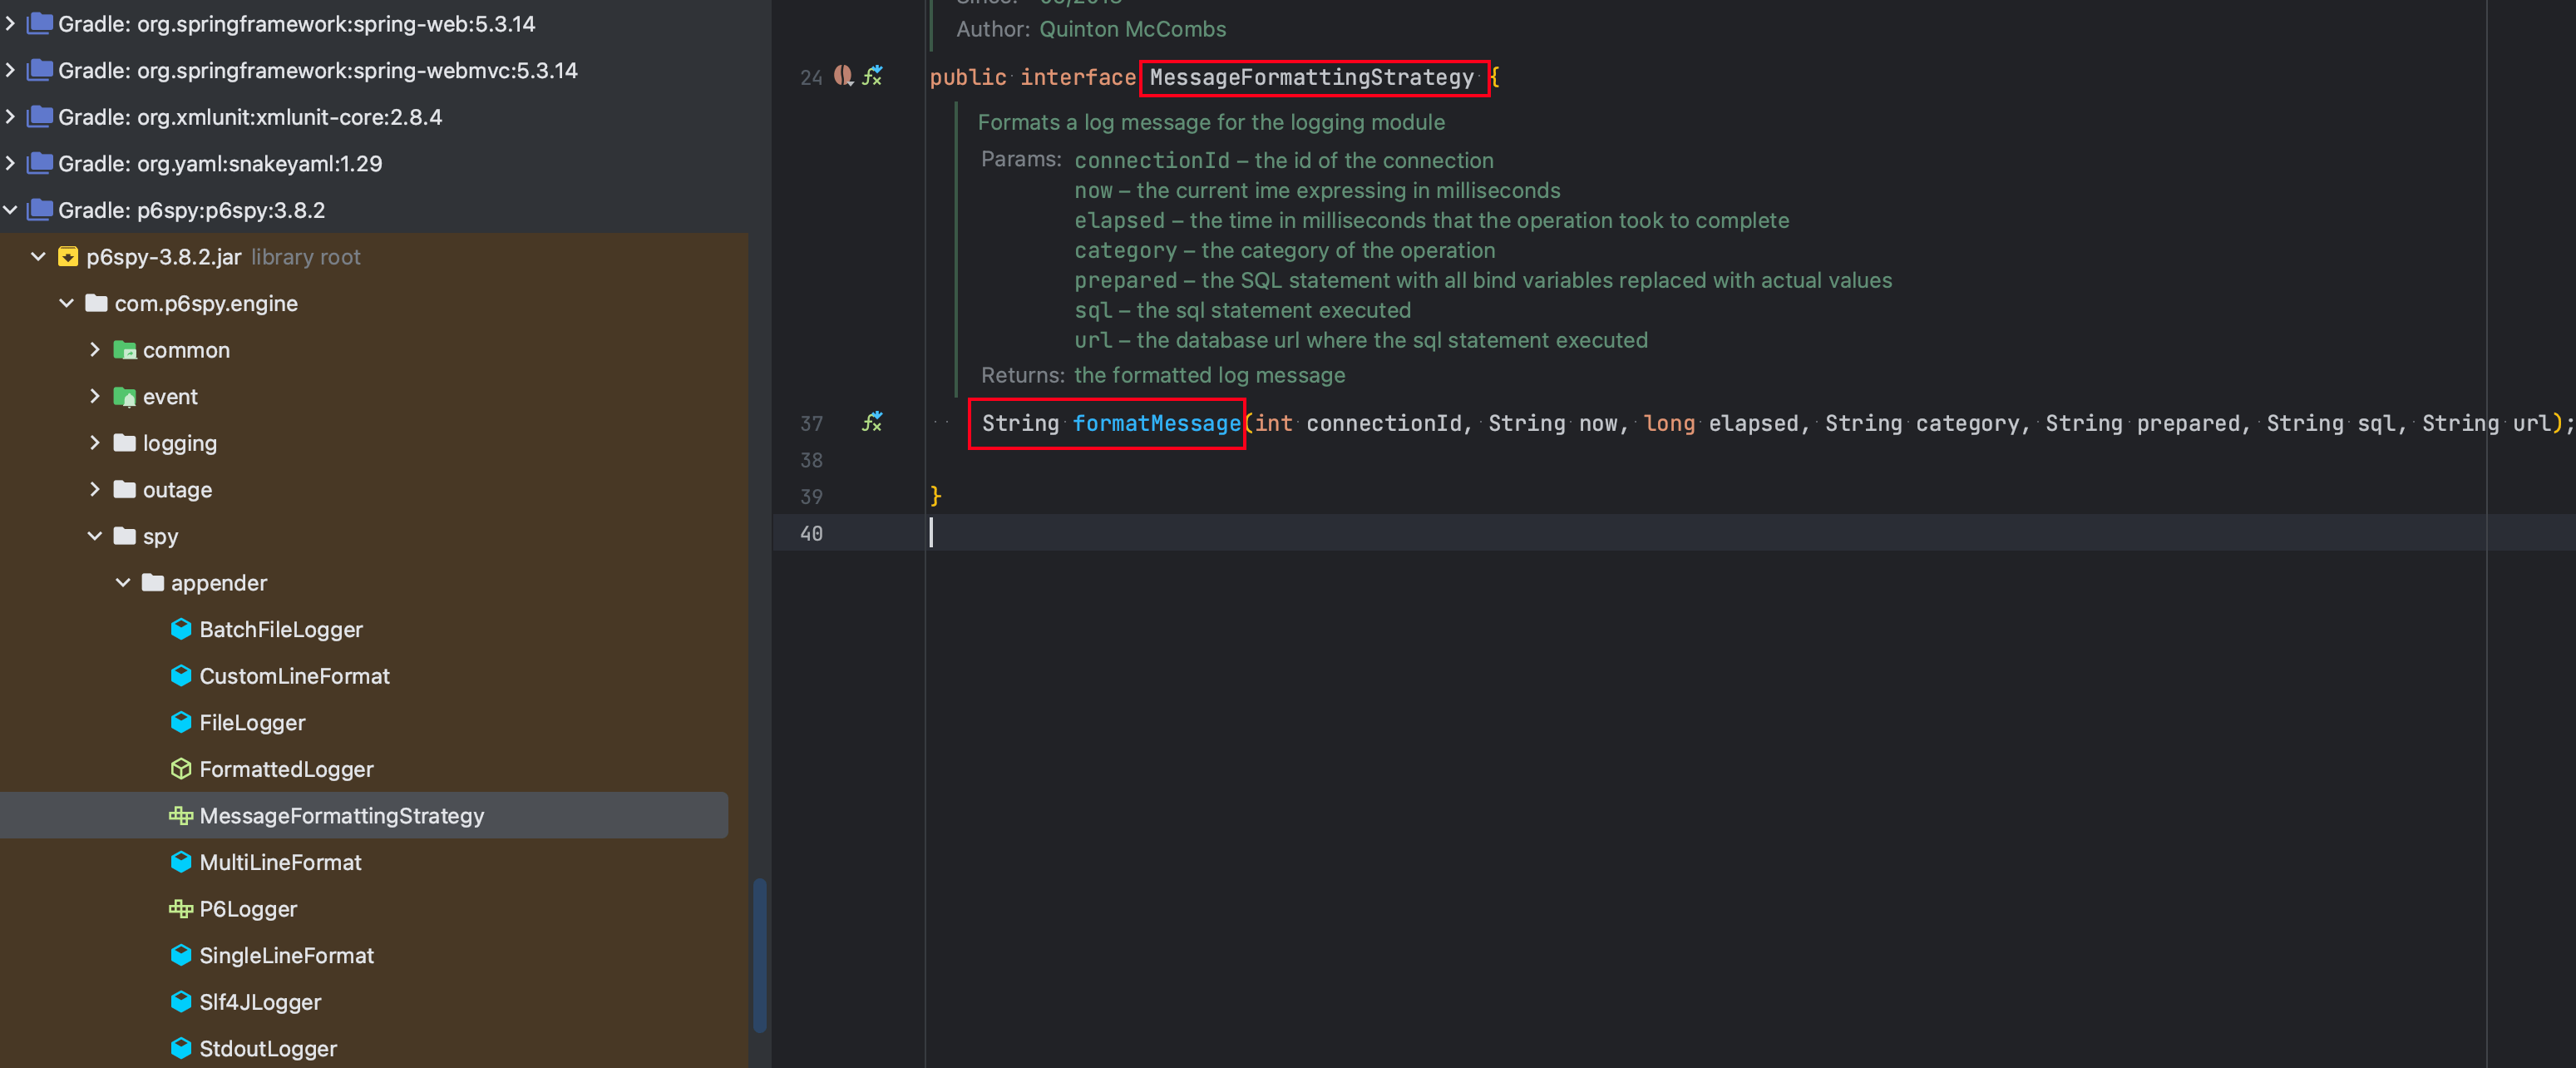The height and width of the screenshot is (1068, 2576).
Task: Click the project tree vertical scrollbar
Action: pyautogui.click(x=760, y=955)
